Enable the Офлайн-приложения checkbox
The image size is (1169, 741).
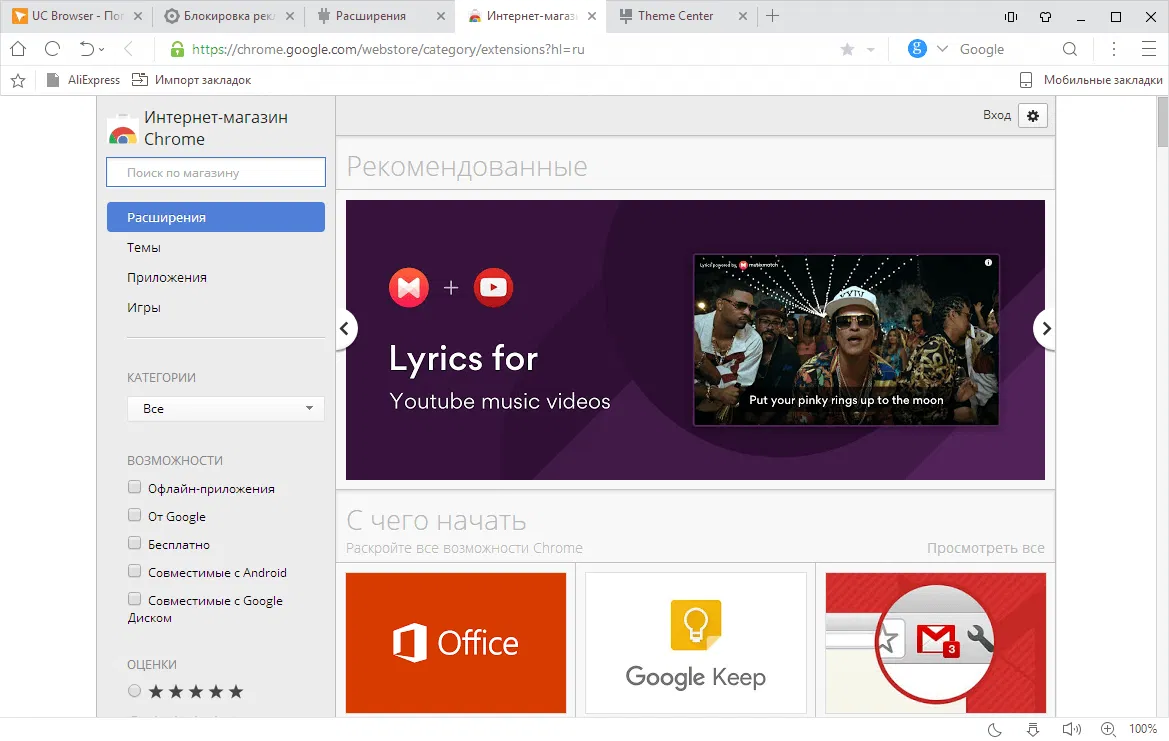point(135,488)
